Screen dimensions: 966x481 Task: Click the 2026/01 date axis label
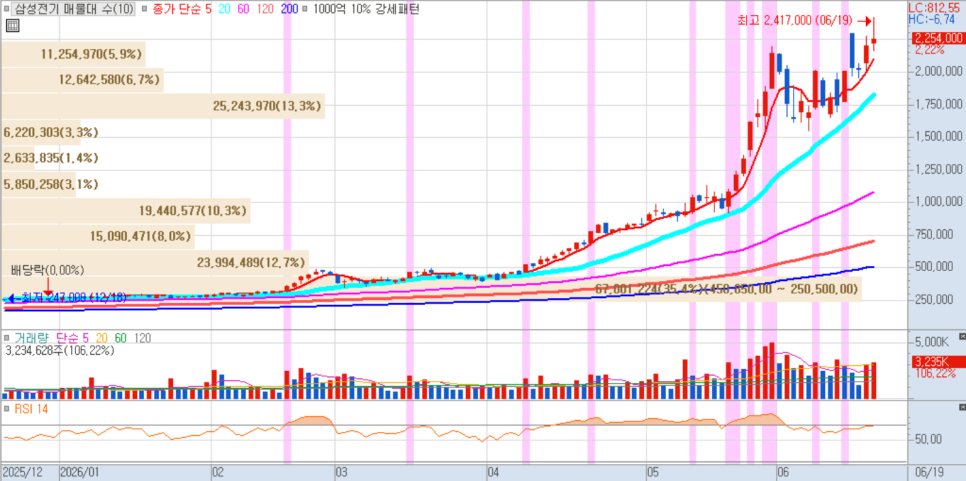pos(81,472)
